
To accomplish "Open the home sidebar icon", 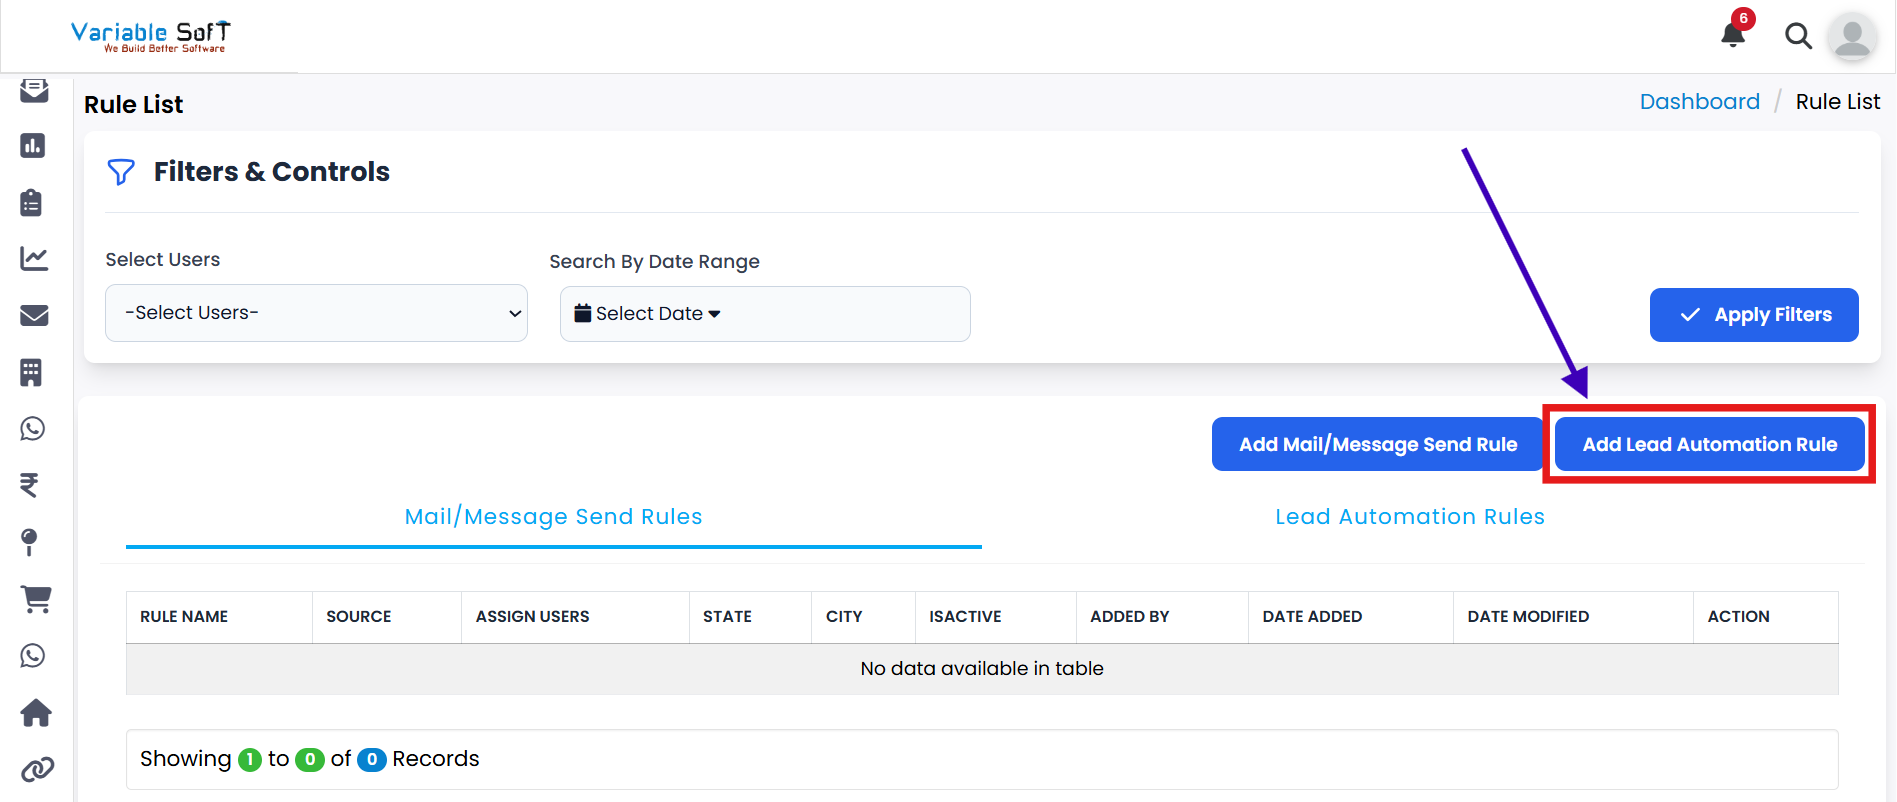I will coord(36,713).
